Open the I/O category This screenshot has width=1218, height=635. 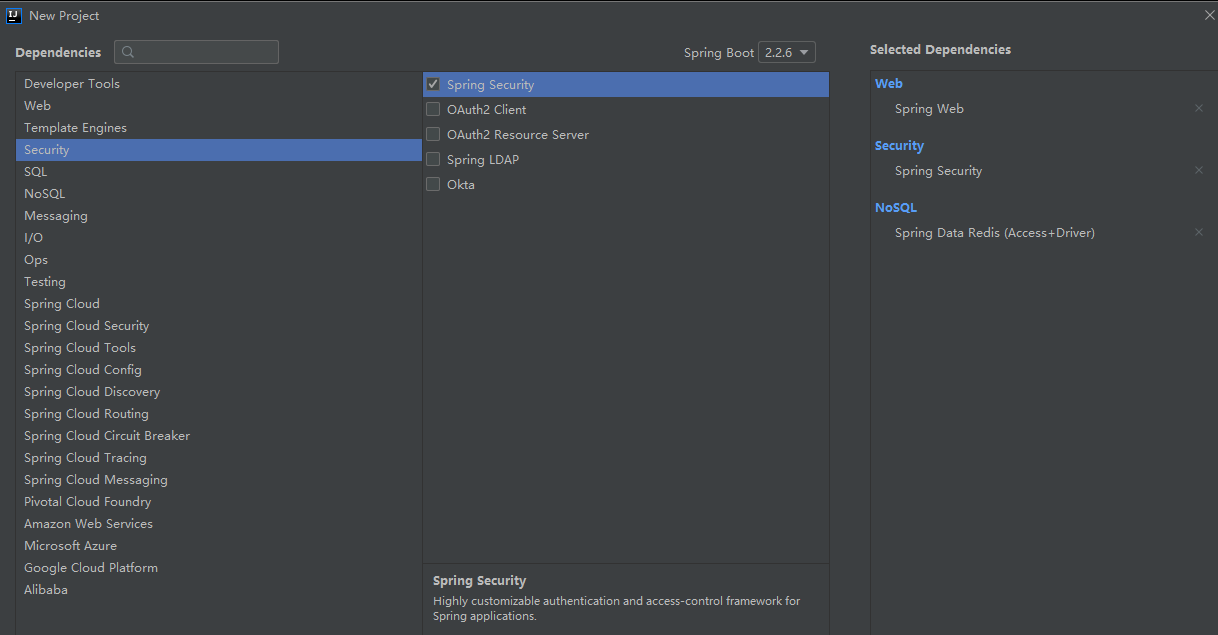click(x=219, y=237)
